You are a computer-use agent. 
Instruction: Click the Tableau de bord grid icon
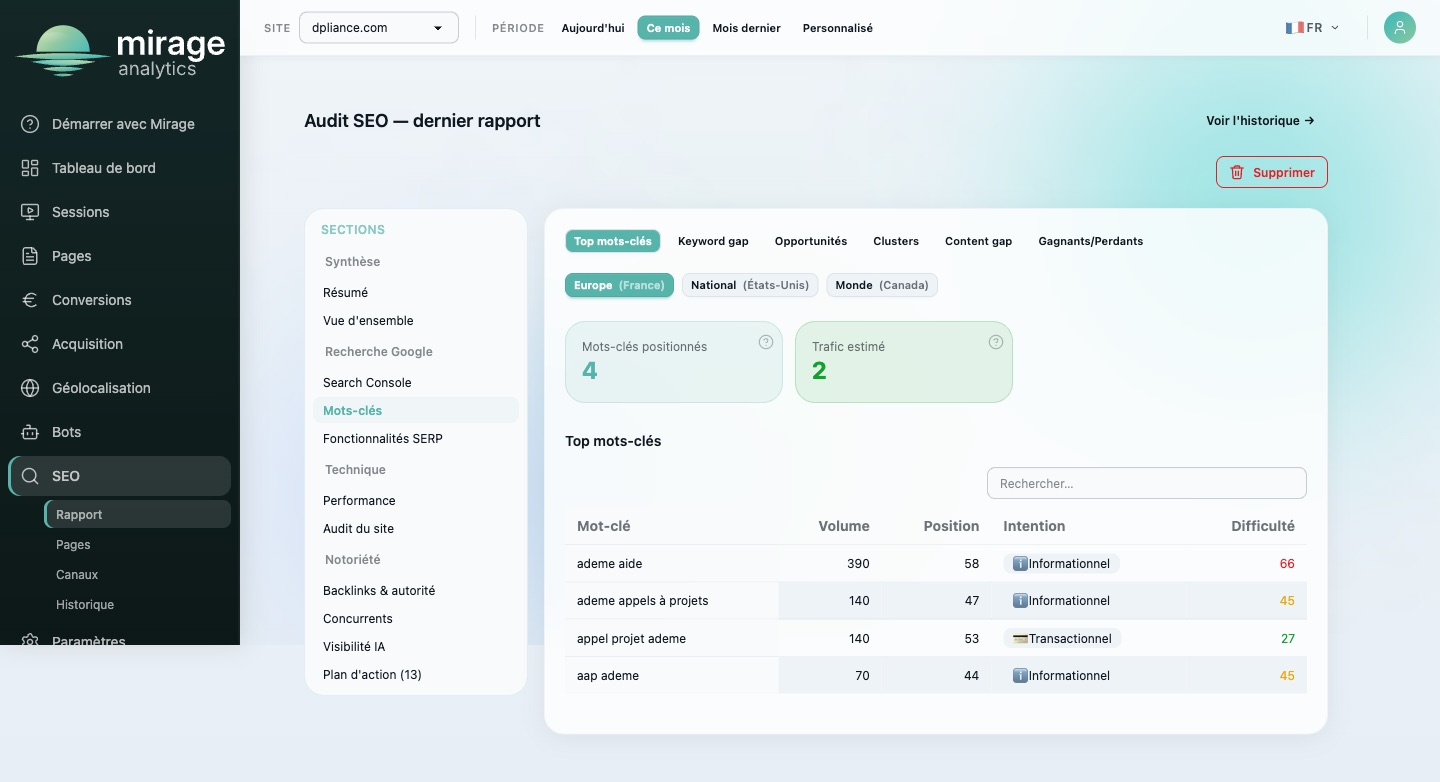click(30, 168)
